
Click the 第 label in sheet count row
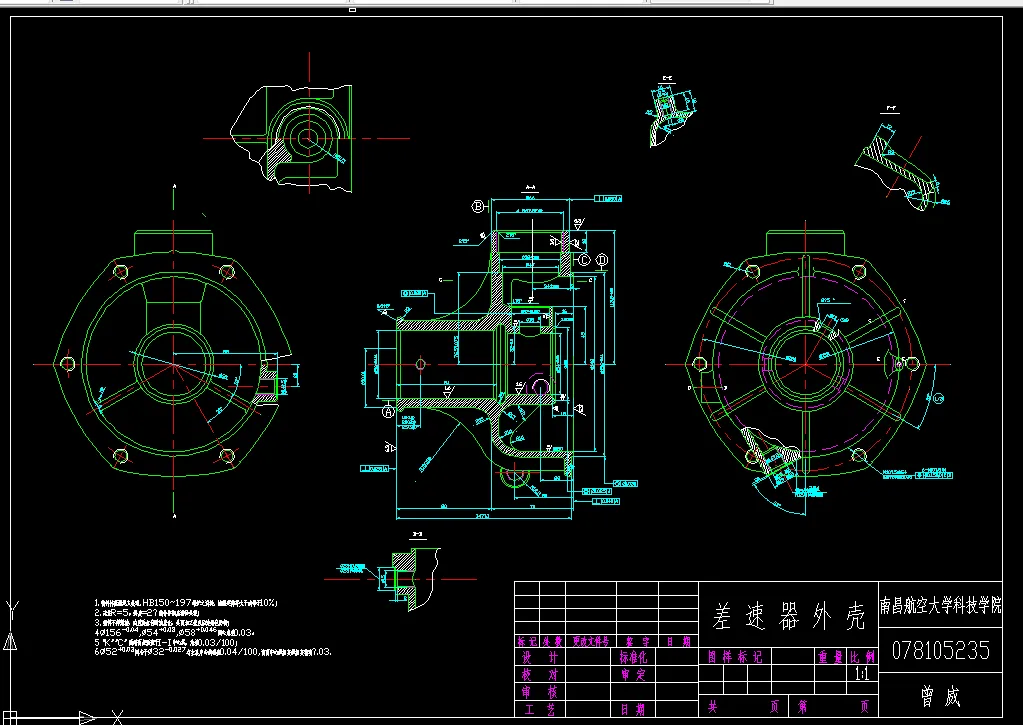802,706
